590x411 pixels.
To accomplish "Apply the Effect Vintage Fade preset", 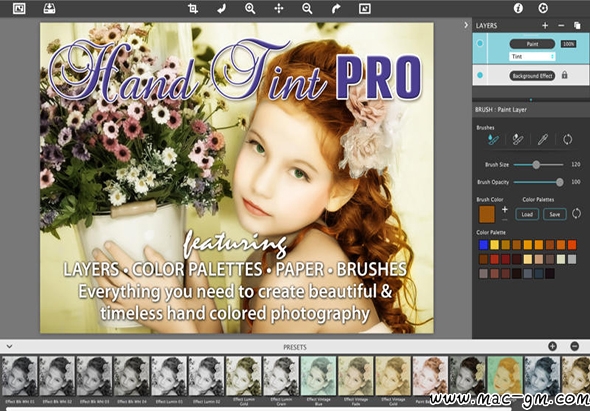I will pyautogui.click(x=356, y=380).
